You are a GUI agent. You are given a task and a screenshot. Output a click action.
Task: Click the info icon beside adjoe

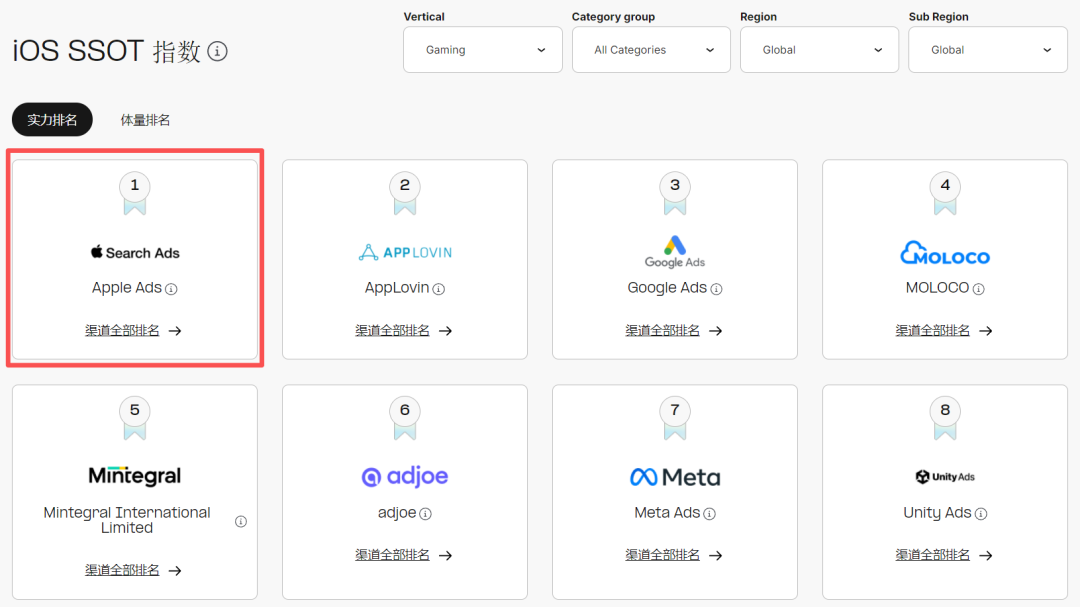click(x=426, y=513)
